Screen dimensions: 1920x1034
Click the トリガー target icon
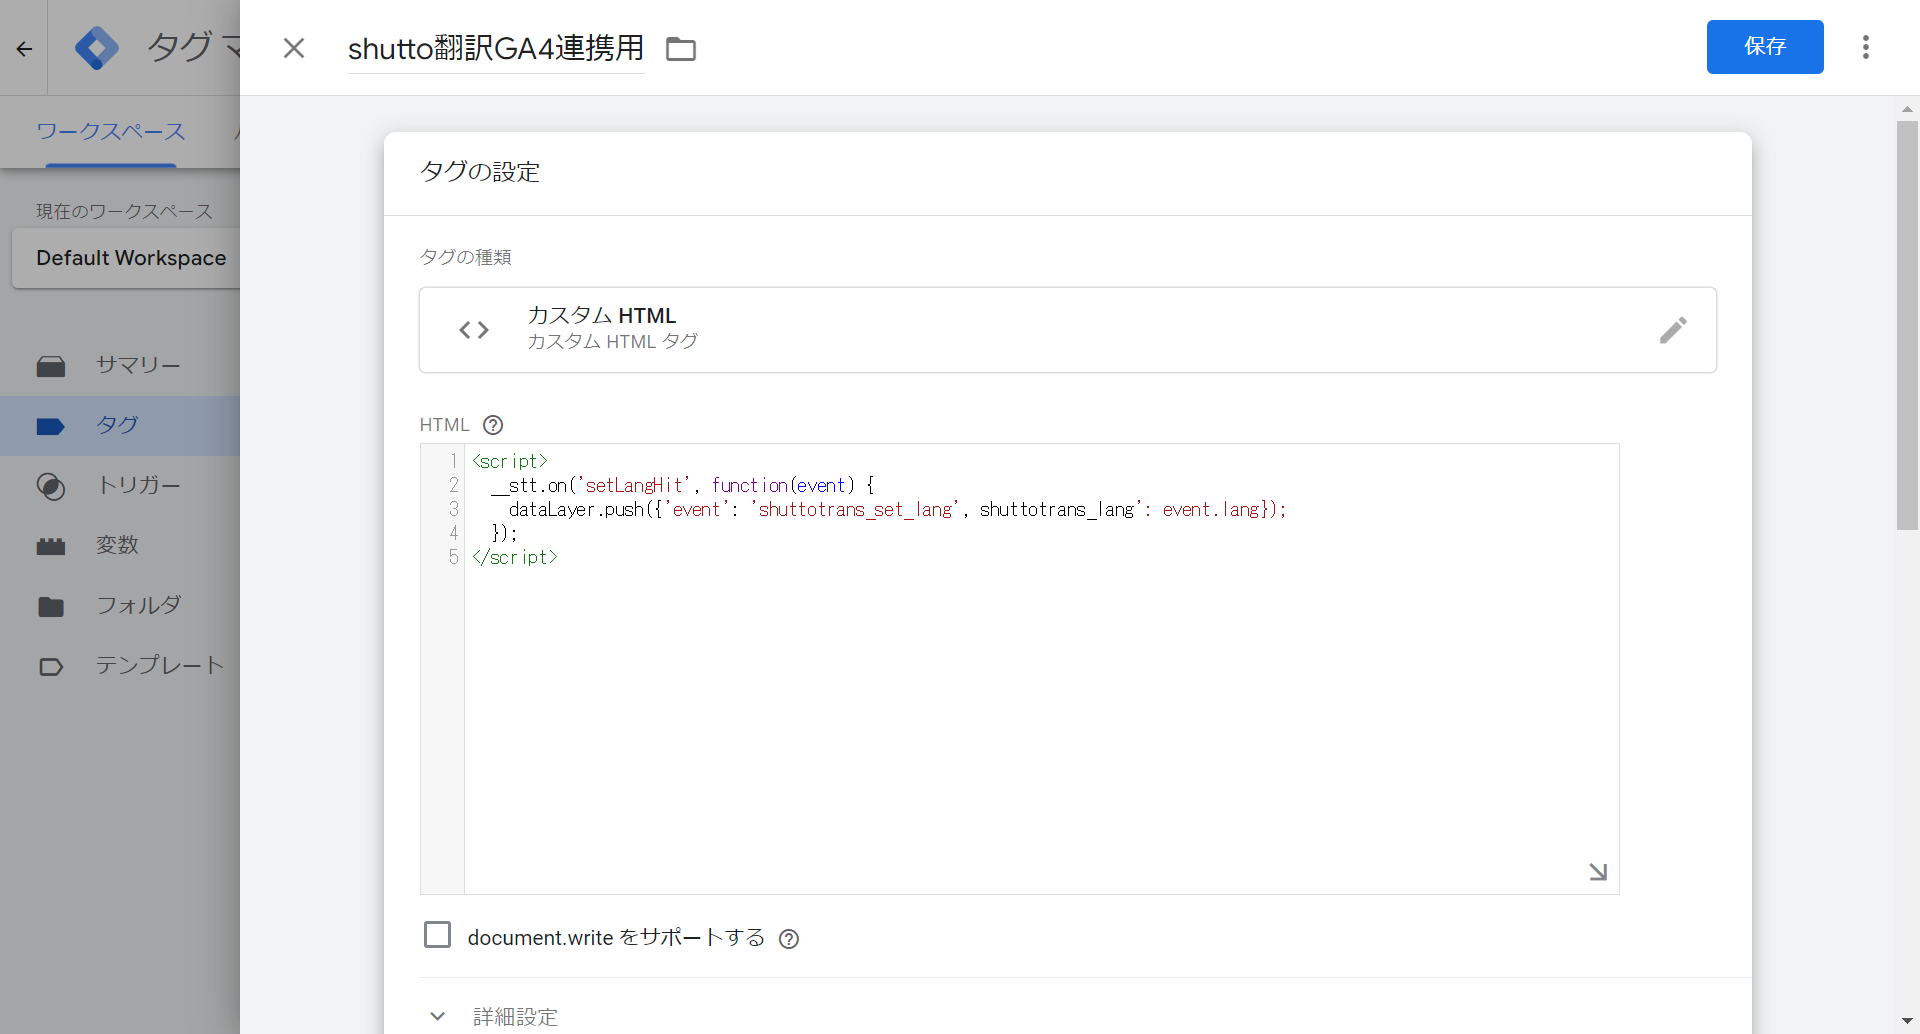(51, 486)
